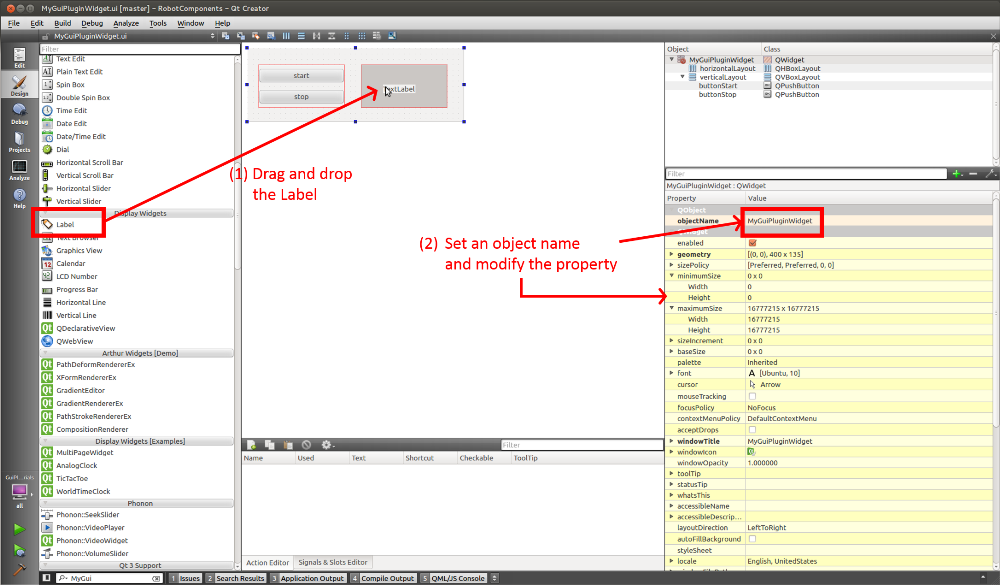Toggle the sidebar visibility button in status bar

(47, 578)
